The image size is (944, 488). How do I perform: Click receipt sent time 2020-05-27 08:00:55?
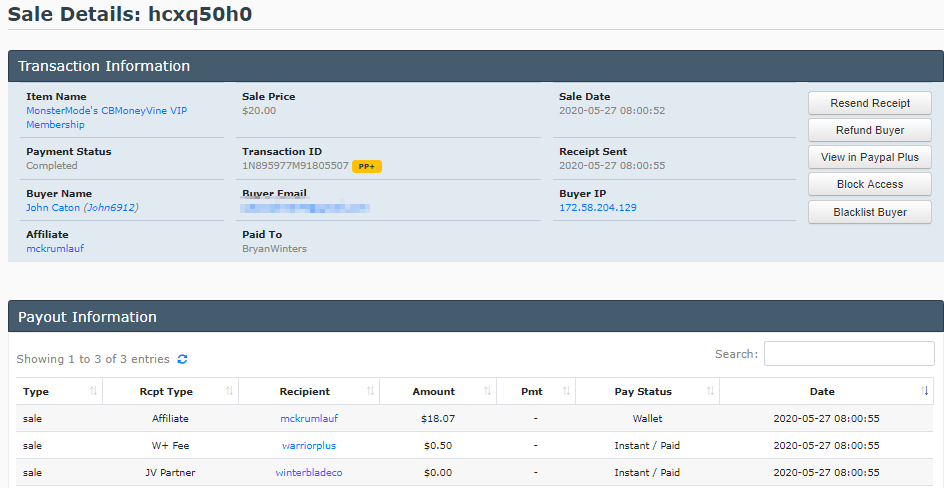[x=612, y=165]
